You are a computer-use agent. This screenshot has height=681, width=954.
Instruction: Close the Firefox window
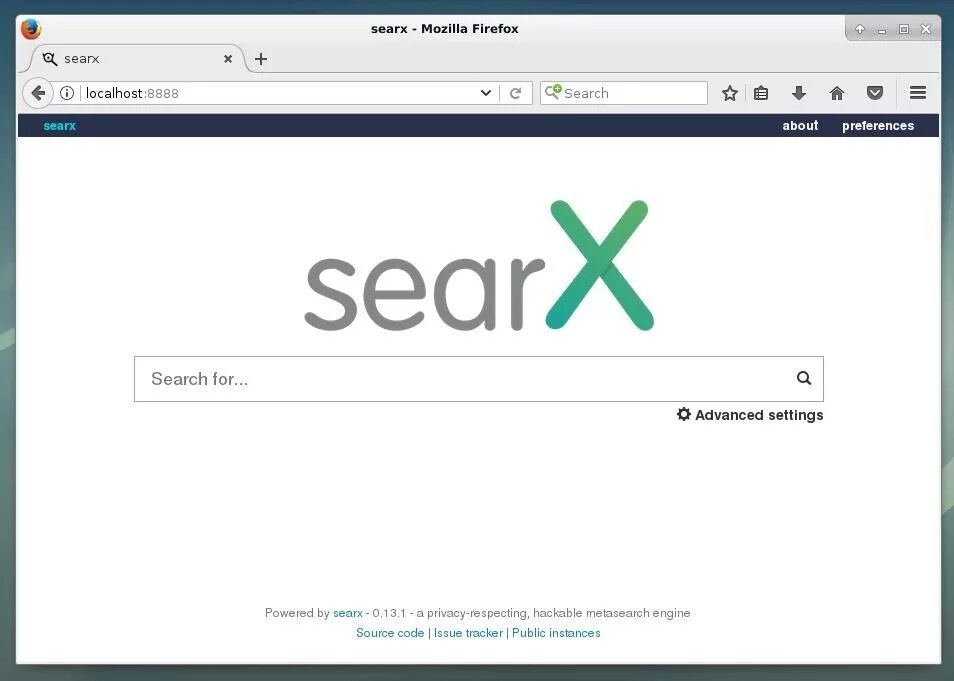pyautogui.click(x=926, y=29)
